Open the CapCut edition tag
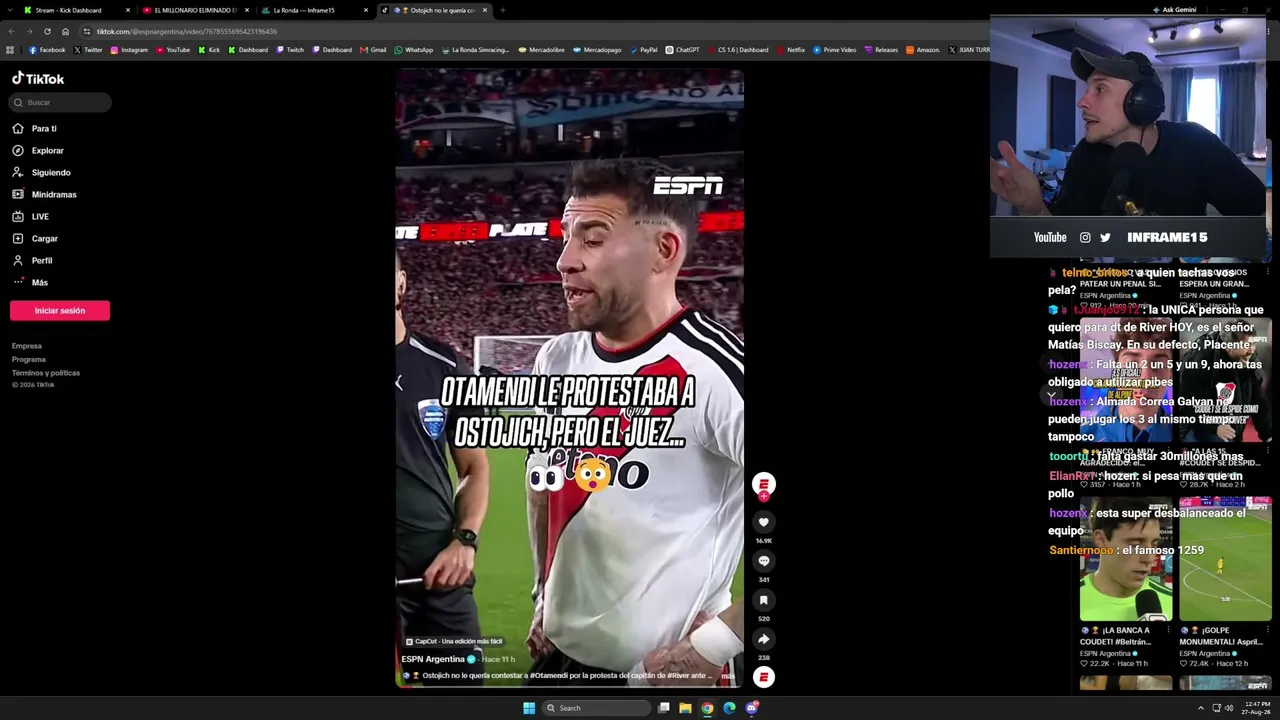This screenshot has width=1280, height=720. pyautogui.click(x=454, y=641)
